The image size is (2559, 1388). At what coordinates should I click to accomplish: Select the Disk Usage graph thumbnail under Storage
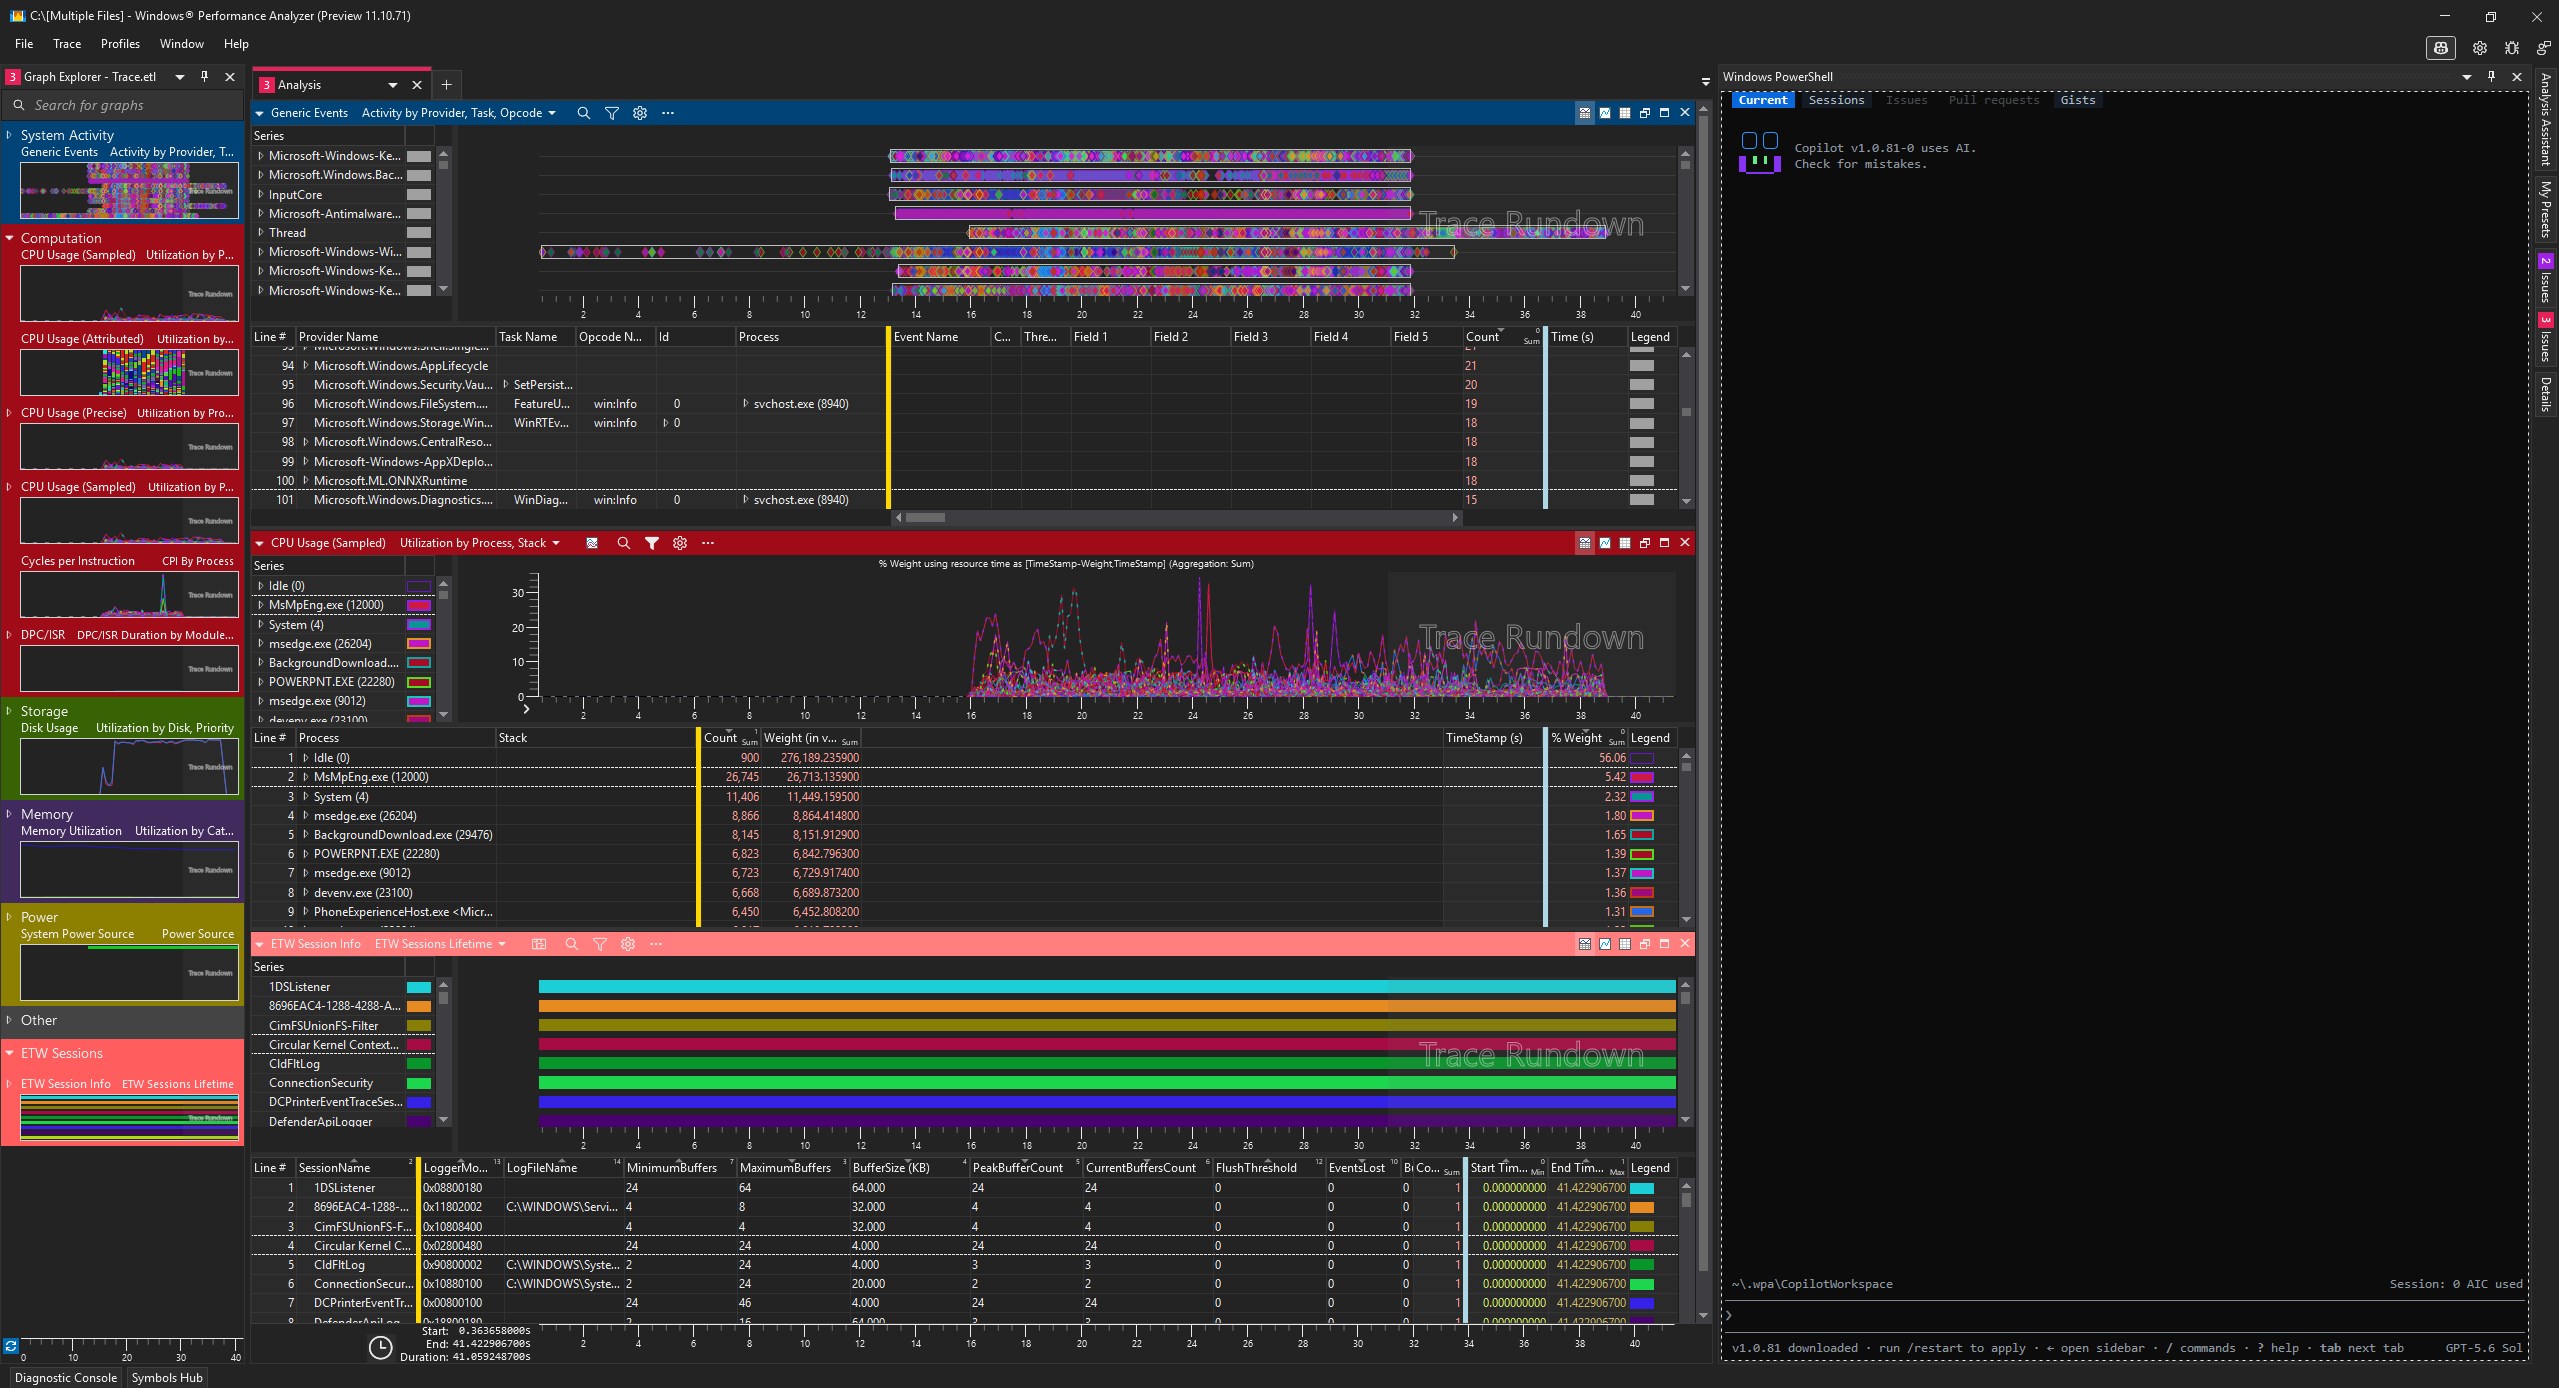pyautogui.click(x=129, y=767)
